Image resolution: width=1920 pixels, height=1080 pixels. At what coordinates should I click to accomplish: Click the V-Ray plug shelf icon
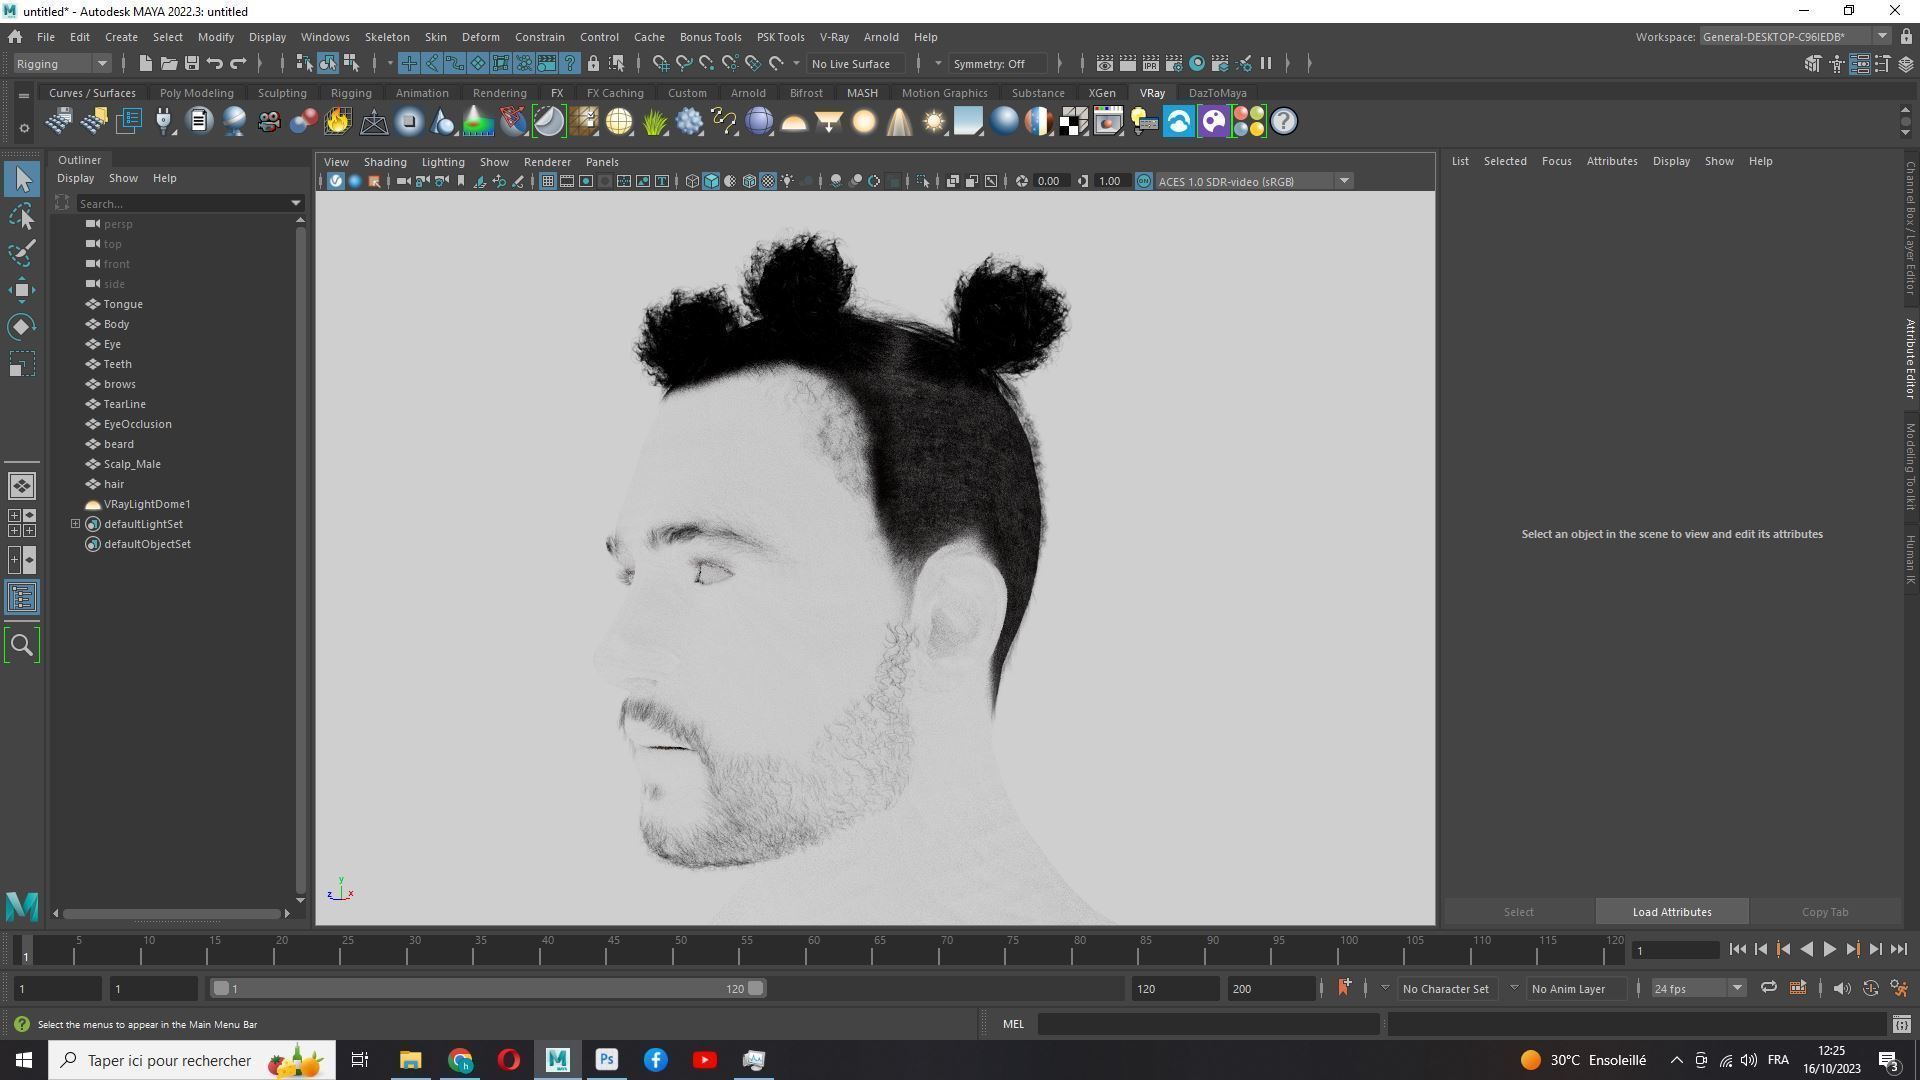click(164, 122)
